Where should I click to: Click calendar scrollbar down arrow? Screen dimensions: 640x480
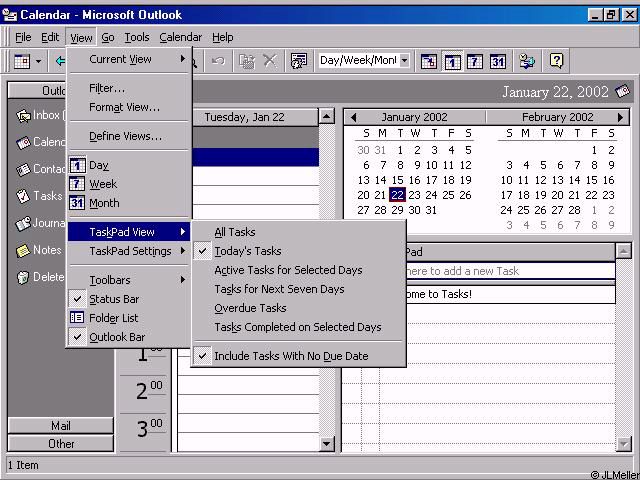[x=327, y=444]
